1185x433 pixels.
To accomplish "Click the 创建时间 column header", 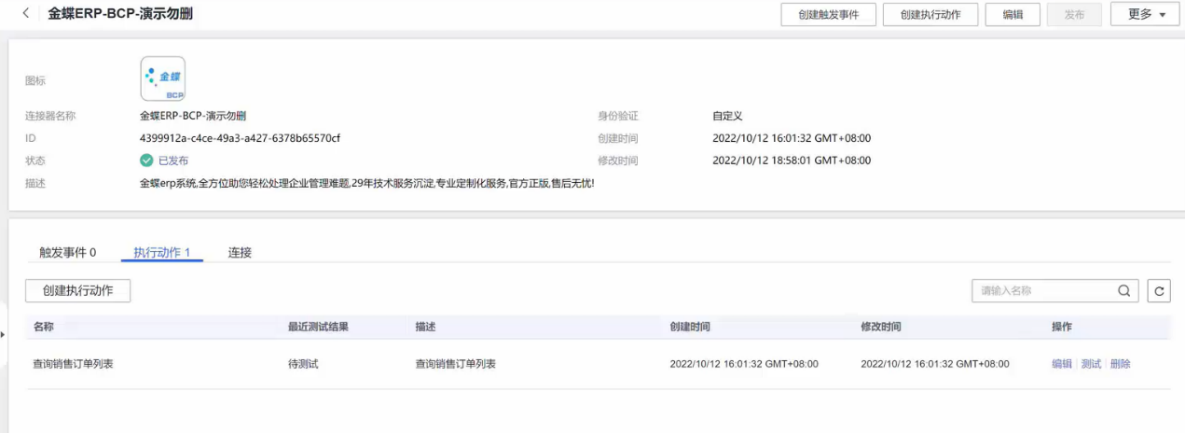I will tap(689, 327).
